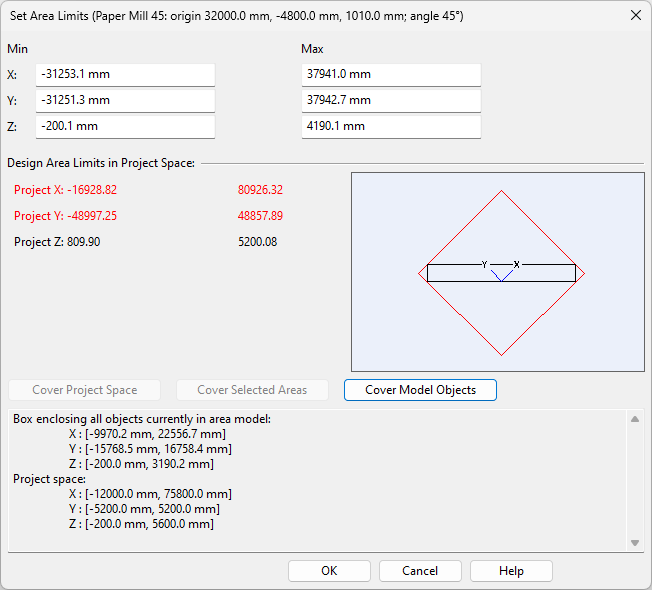Image resolution: width=652 pixels, height=590 pixels.
Task: Click the Cover Selected Areas button
Action: click(252, 390)
